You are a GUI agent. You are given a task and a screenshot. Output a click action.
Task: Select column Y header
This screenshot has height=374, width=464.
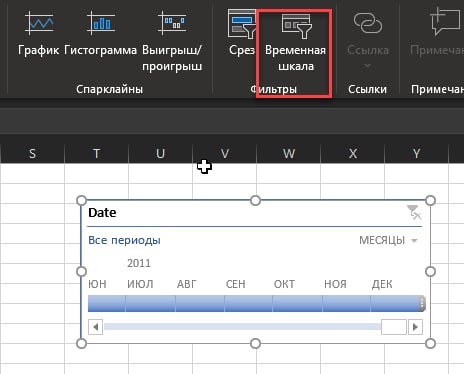pos(416,154)
